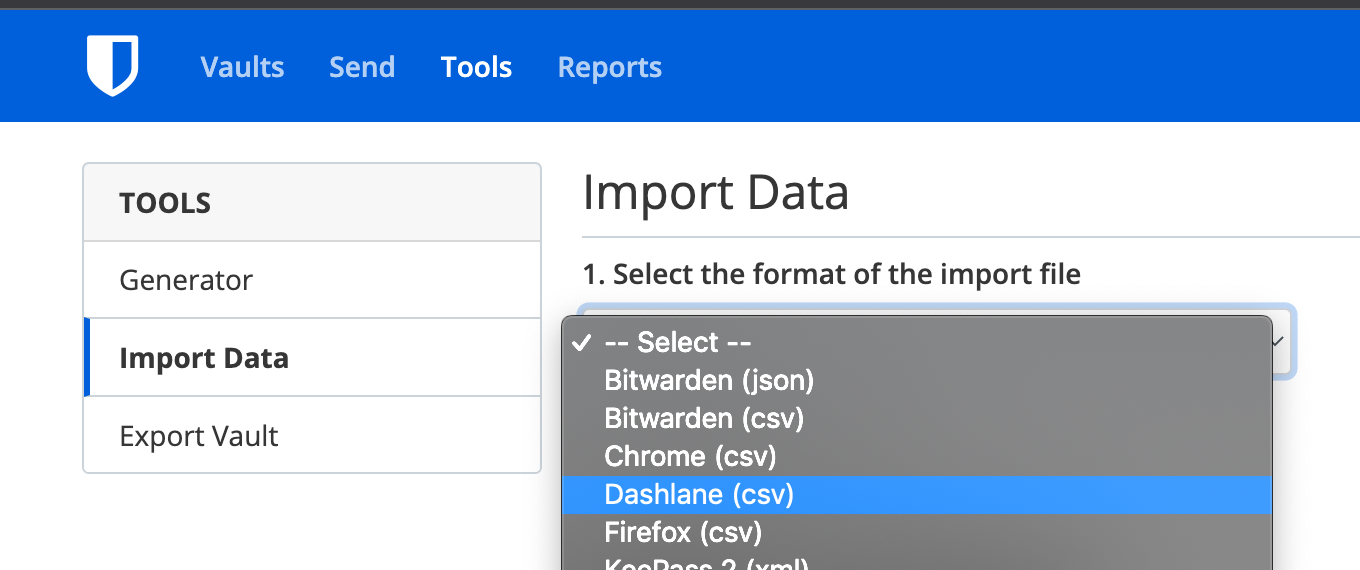1360x570 pixels.
Task: Click the Bitwarden shield logo
Action: pos(112,66)
